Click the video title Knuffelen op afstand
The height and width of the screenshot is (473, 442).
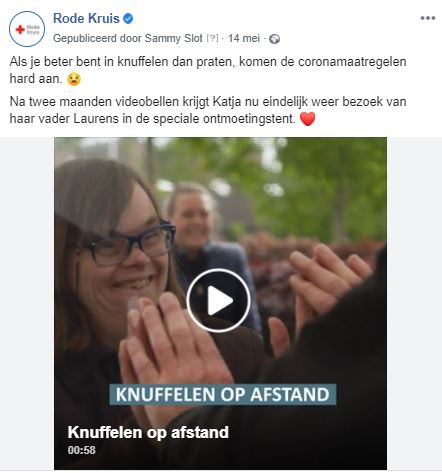148,432
